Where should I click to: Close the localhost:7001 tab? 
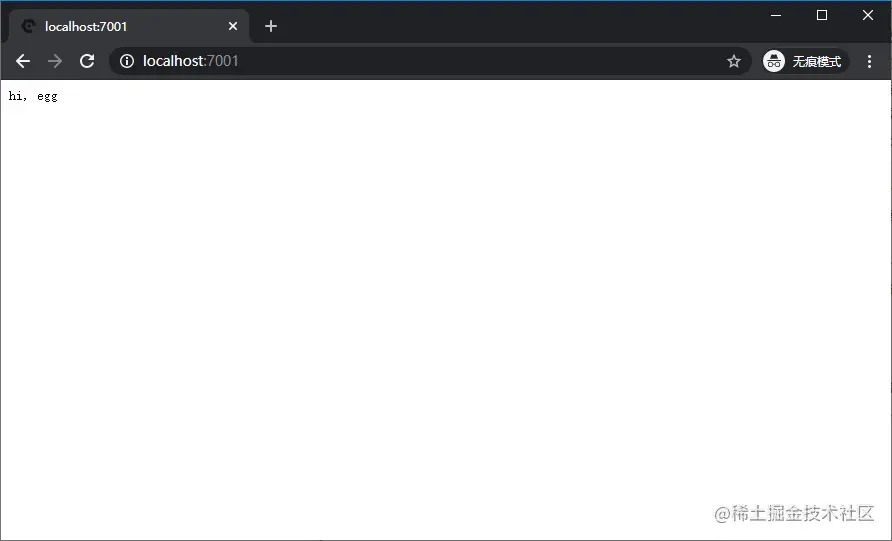tap(233, 26)
